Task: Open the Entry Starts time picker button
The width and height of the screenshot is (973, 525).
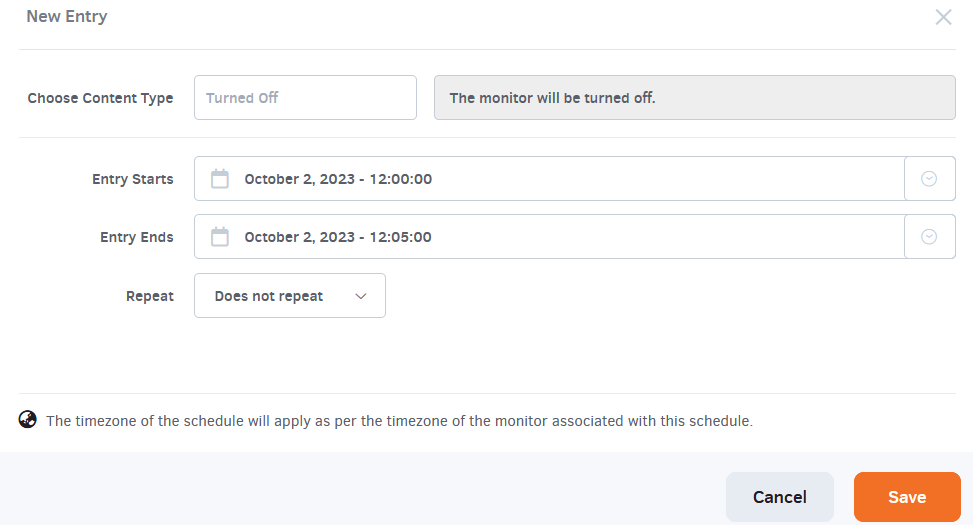Action: coord(929,179)
